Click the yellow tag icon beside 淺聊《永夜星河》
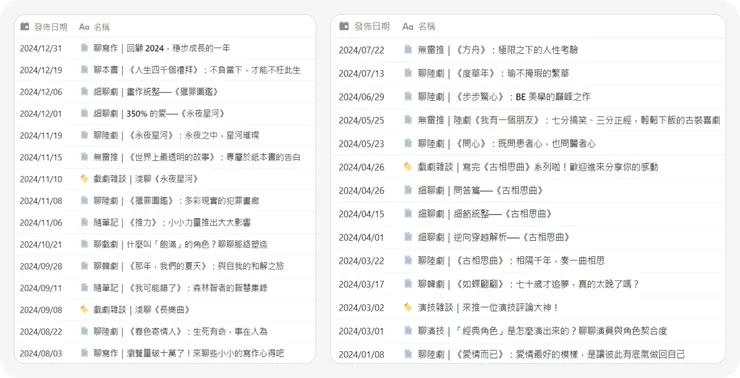Screen dimensions: 740x378 pyautogui.click(x=84, y=178)
